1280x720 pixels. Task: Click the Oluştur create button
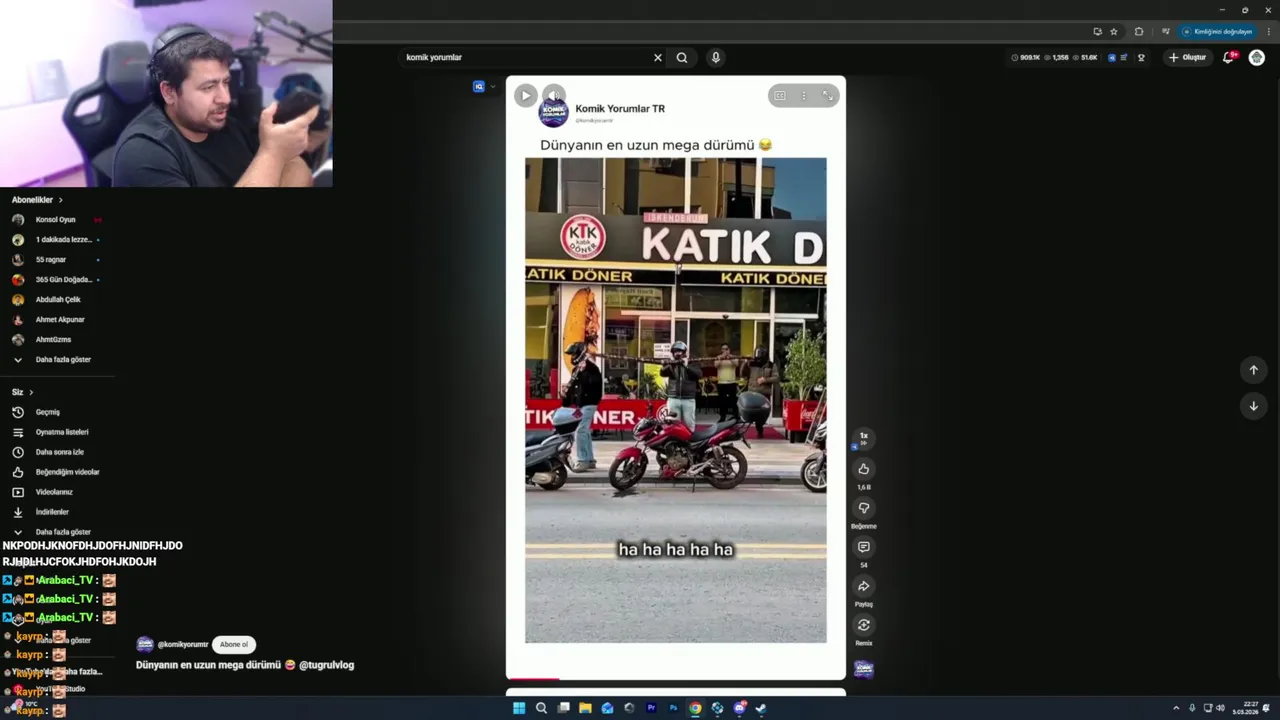(x=1188, y=58)
